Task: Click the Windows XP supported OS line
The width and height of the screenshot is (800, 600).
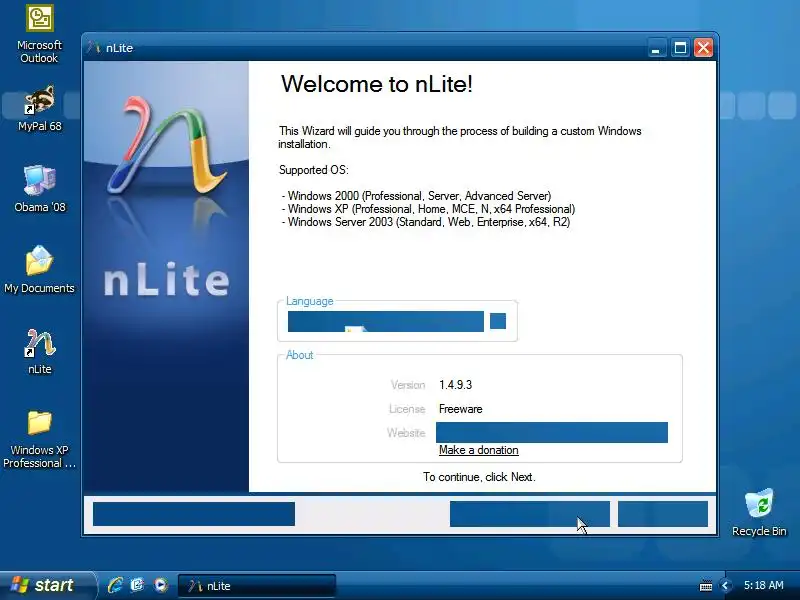Action: tap(429, 209)
